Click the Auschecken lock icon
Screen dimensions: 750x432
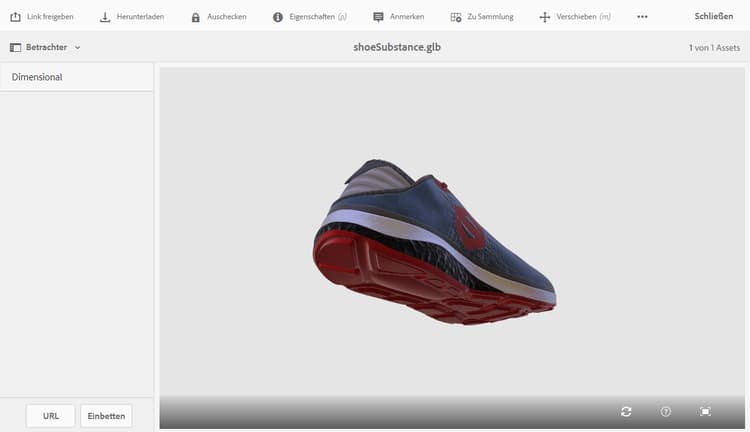pos(196,17)
